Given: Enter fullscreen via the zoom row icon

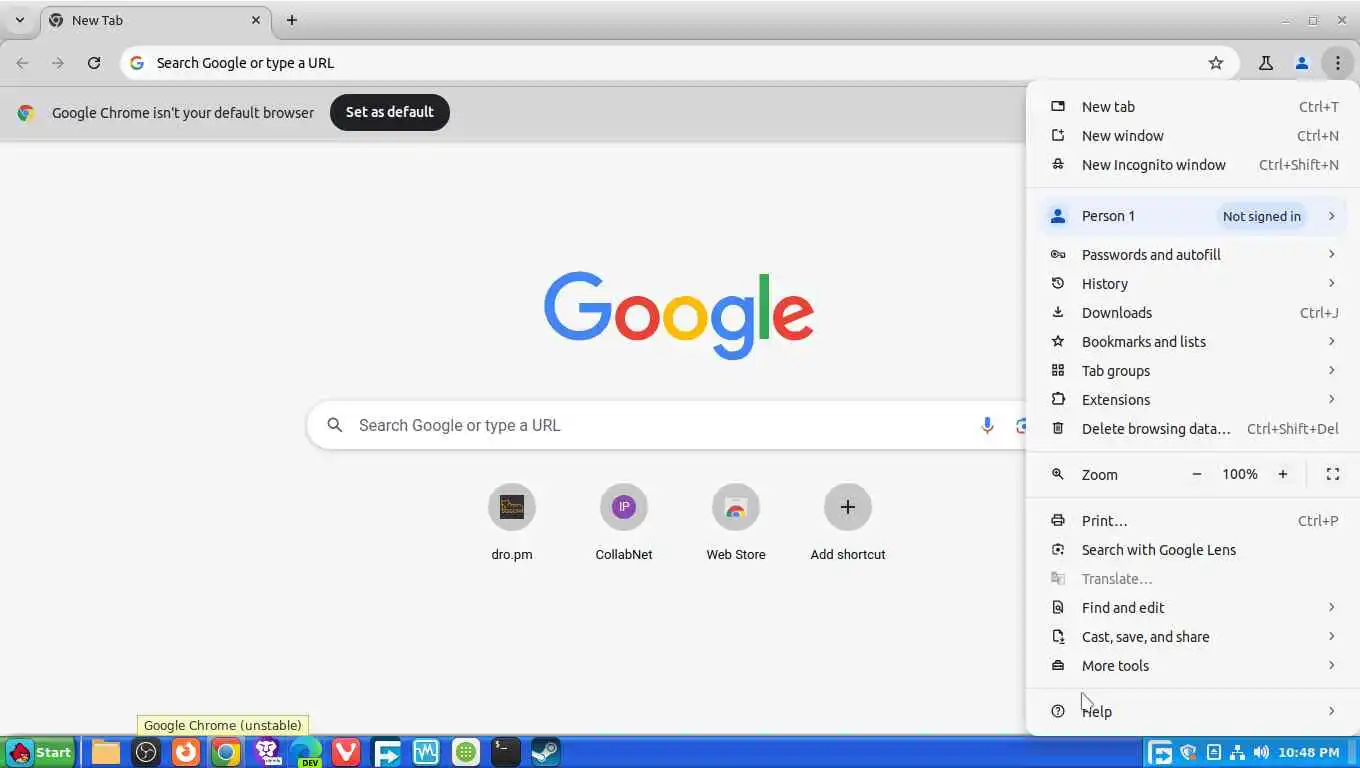Looking at the screenshot, I should pos(1332,475).
